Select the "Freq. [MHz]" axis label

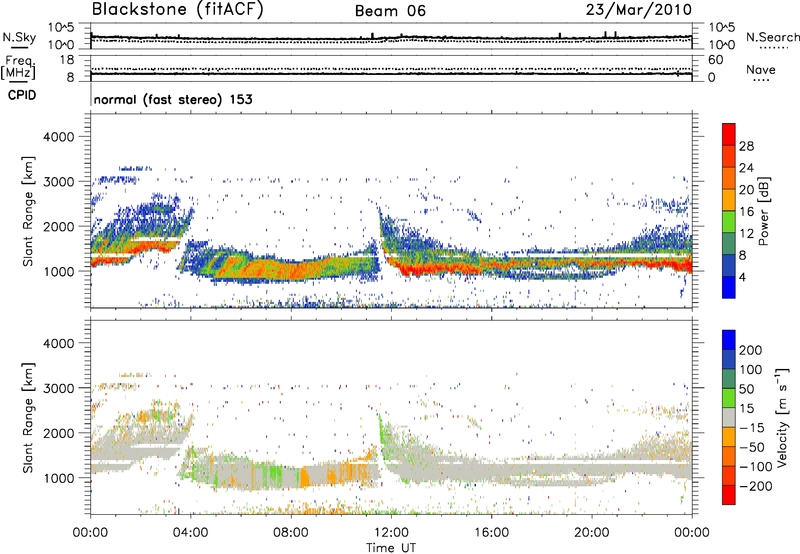[18, 68]
